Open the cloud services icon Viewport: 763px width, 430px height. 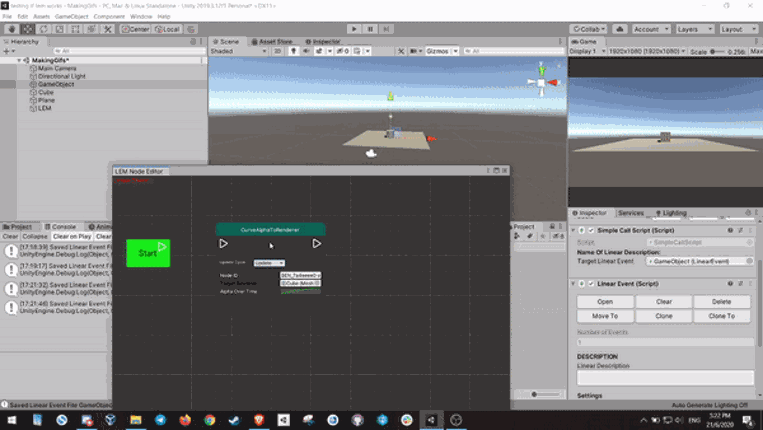619,29
